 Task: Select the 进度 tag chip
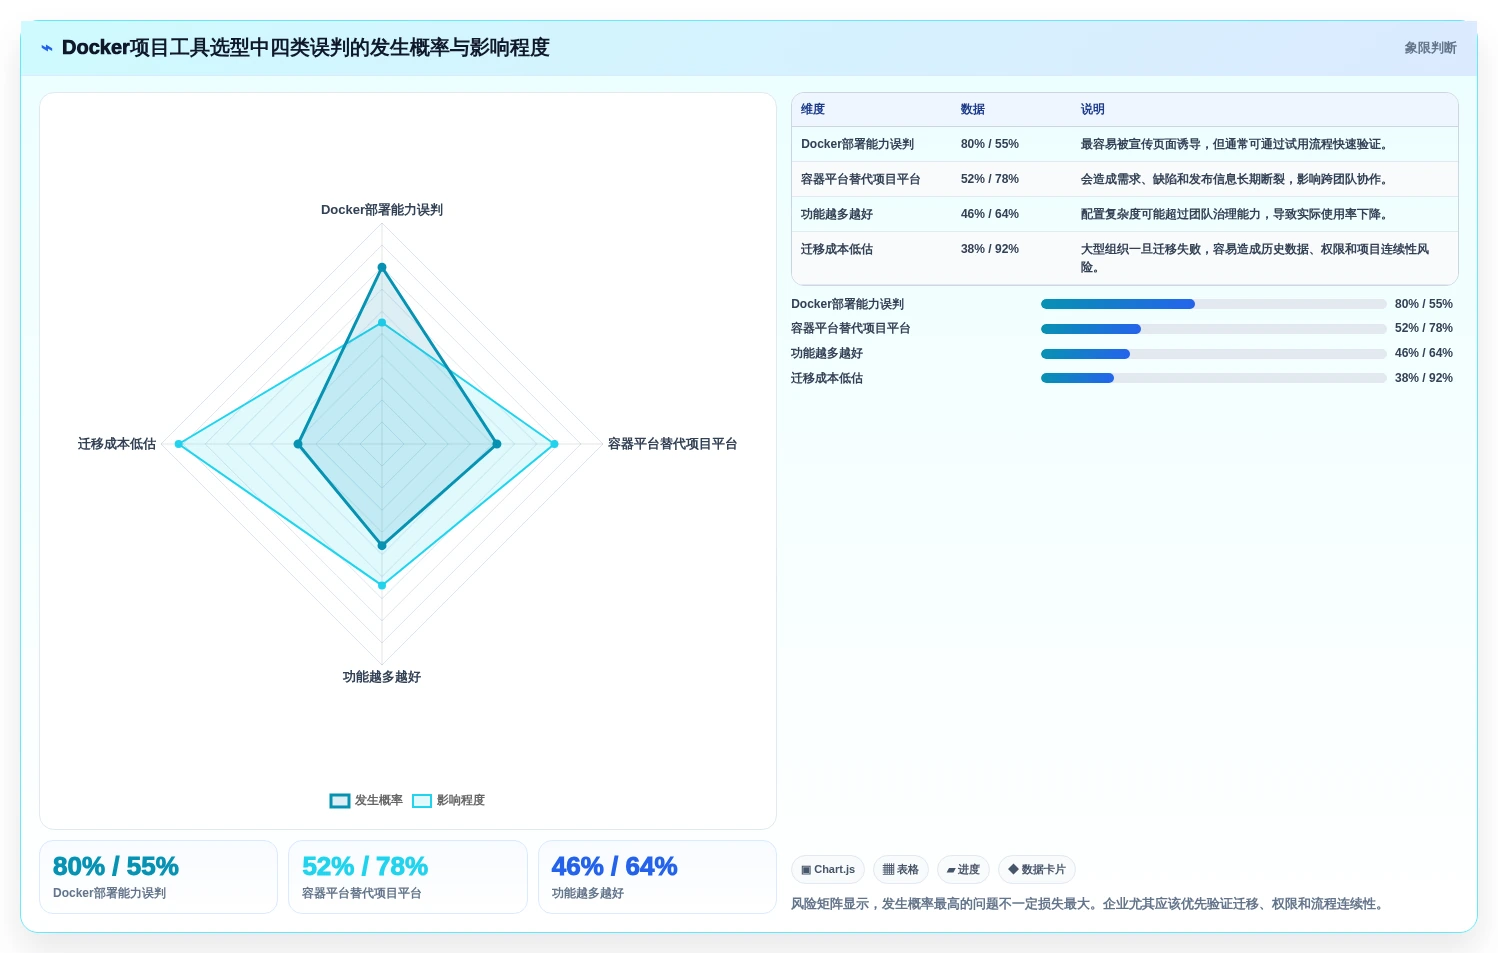pyautogui.click(x=963, y=870)
